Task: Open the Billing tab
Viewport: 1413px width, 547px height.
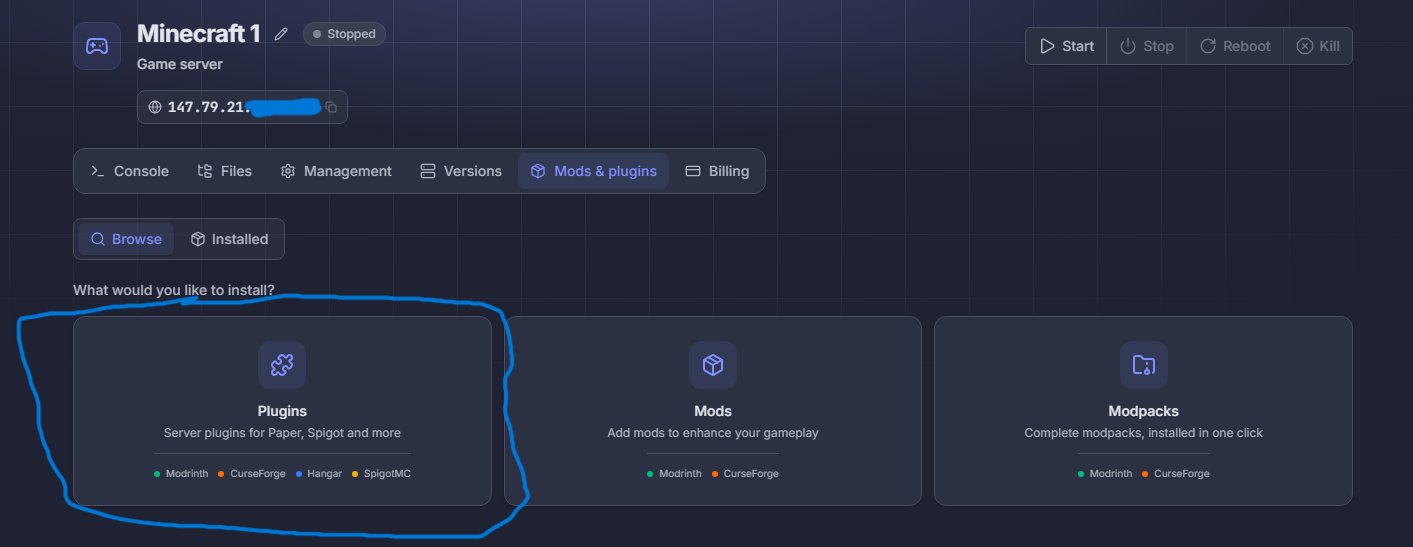Action: click(x=717, y=171)
